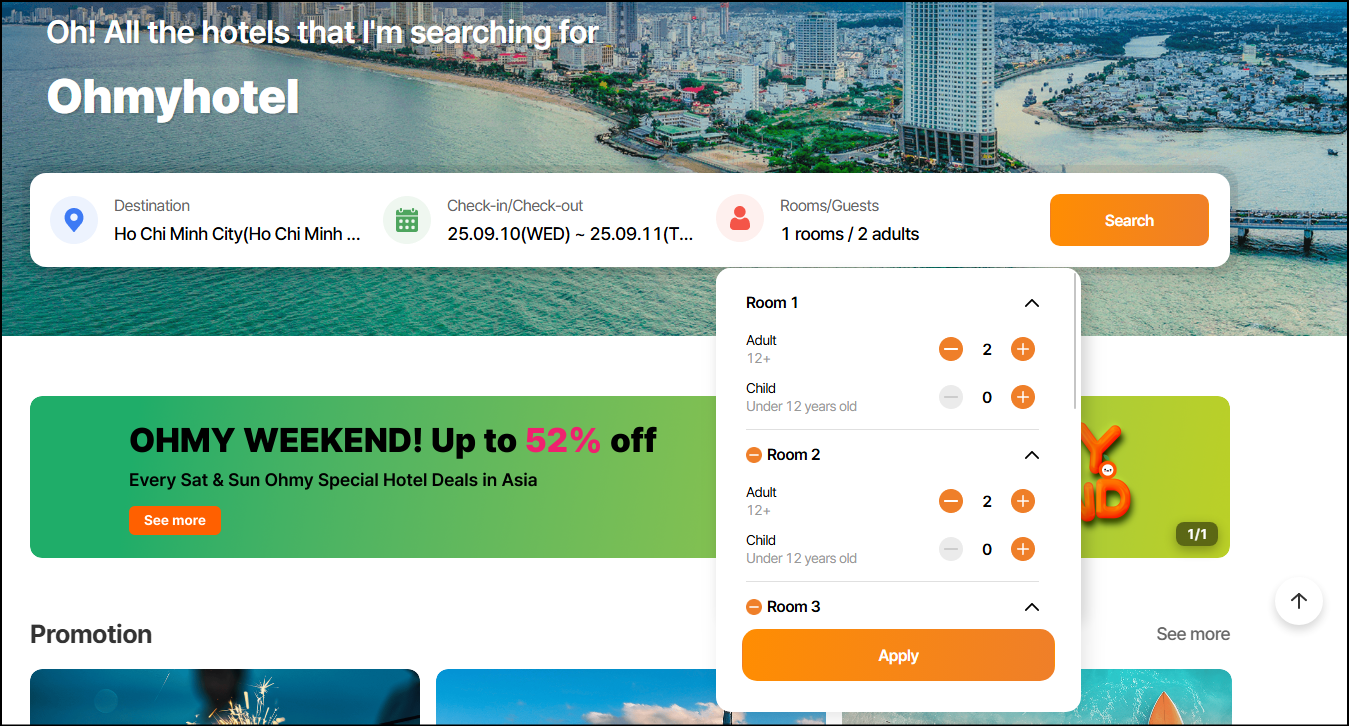Remove Room 2 with minus icon
The width and height of the screenshot is (1349, 726).
(754, 455)
